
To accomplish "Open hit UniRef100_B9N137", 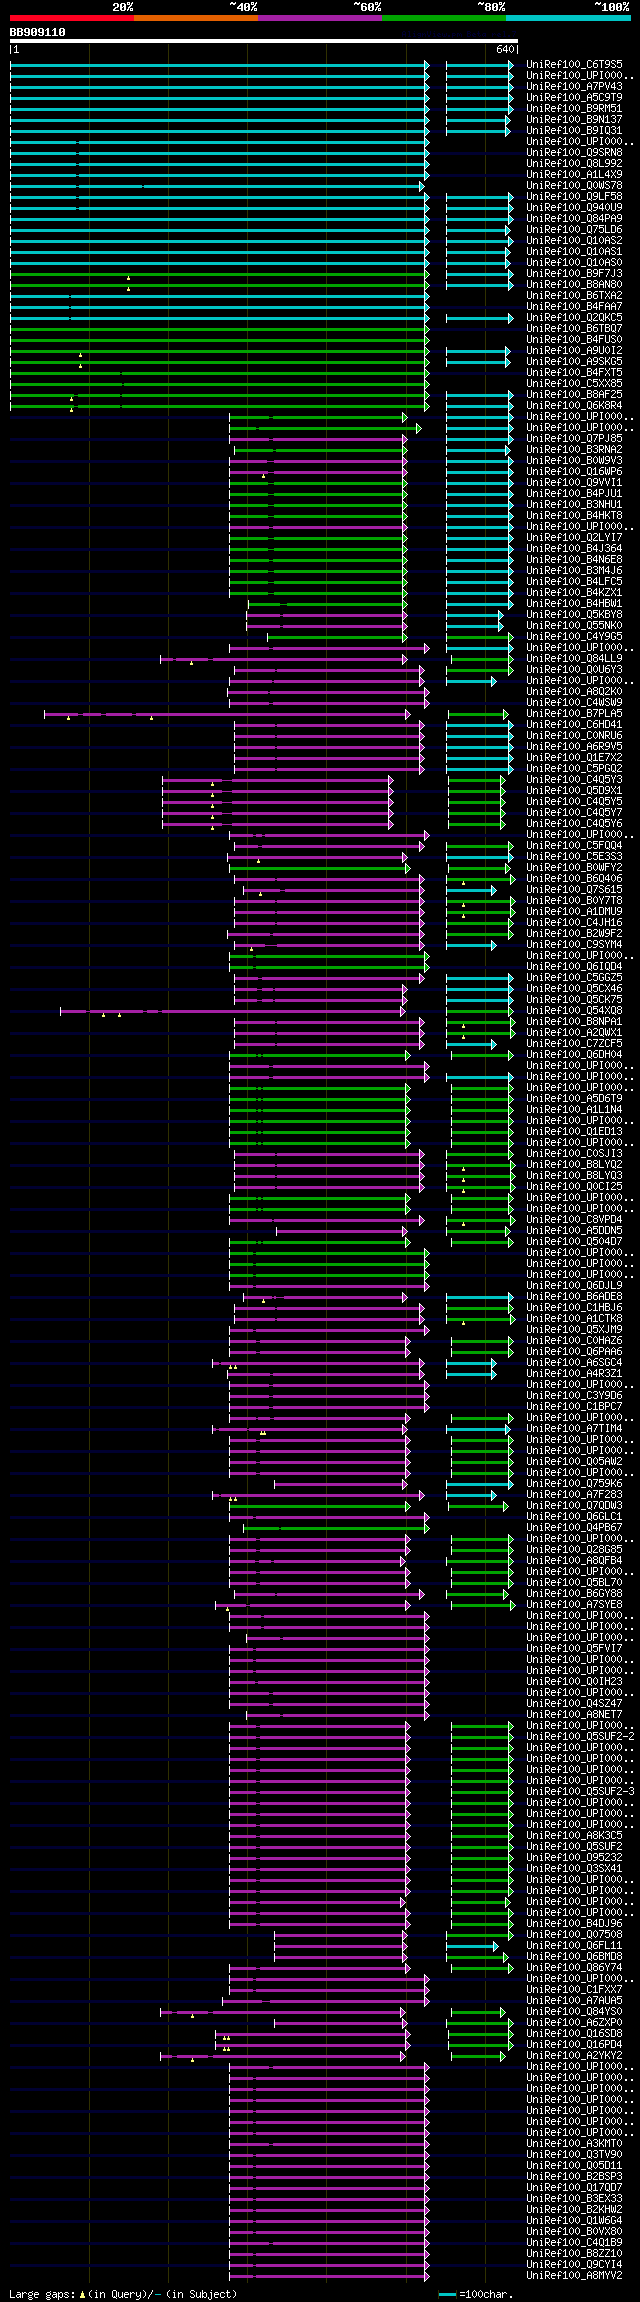I will click(574, 119).
